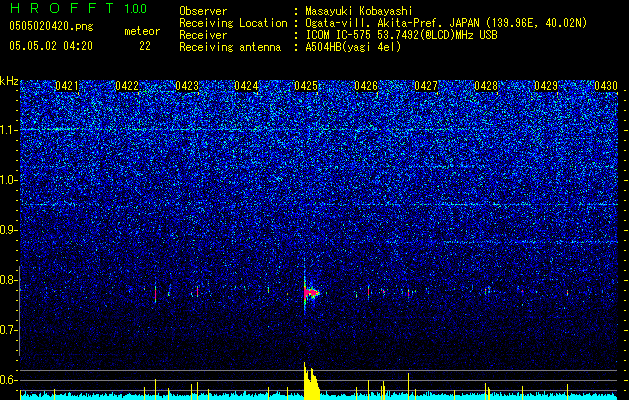Click the 0425 time marker
This screenshot has height=400, width=629.
coord(306,85)
